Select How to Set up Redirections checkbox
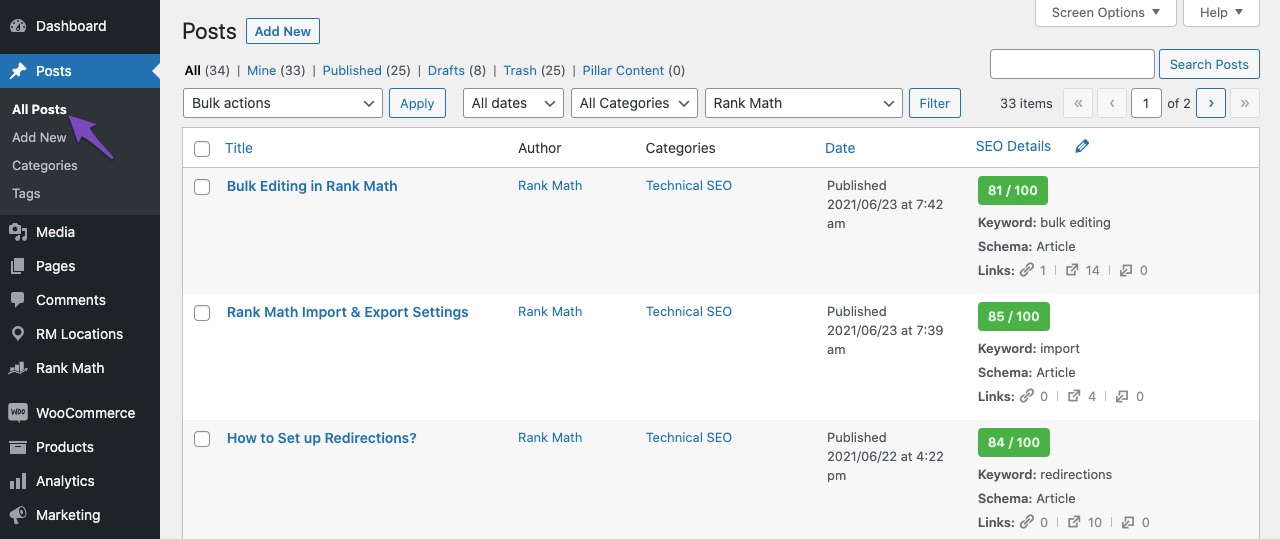 [x=202, y=439]
